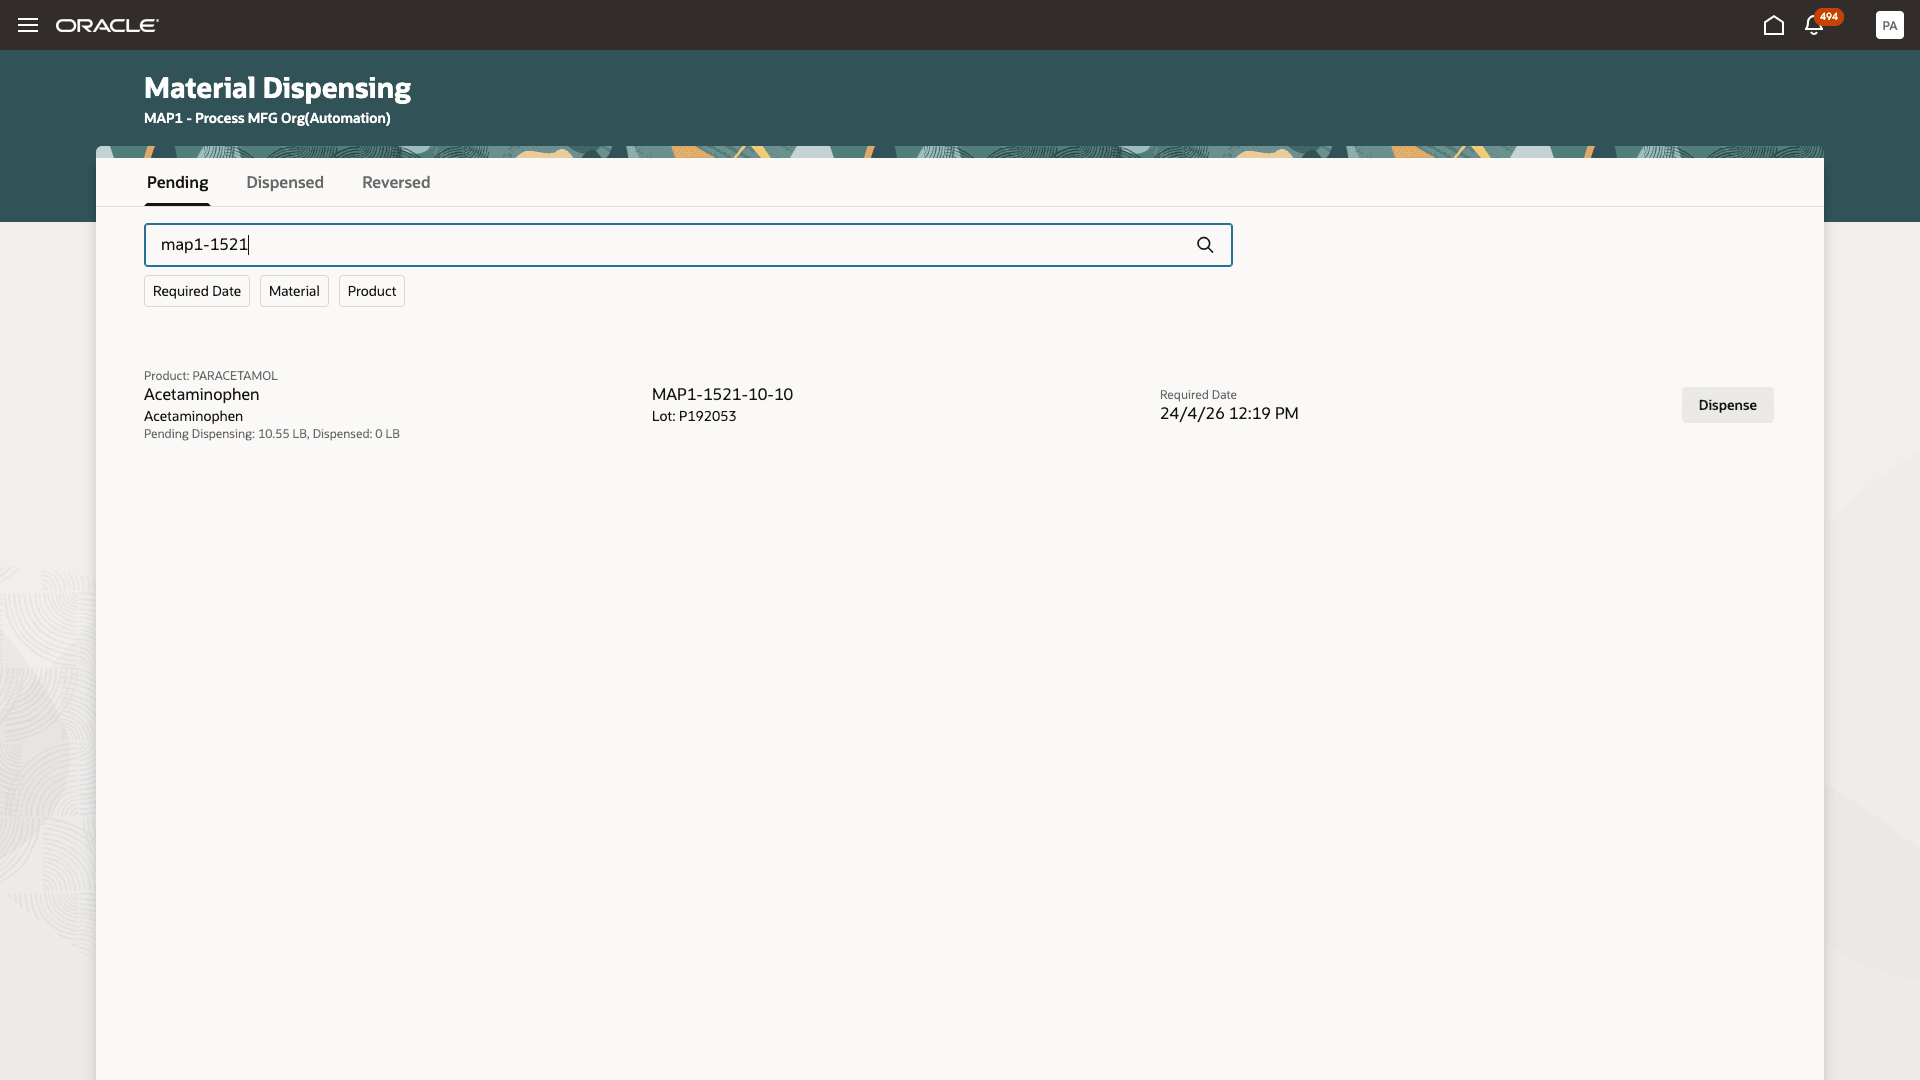The image size is (1920, 1080).
Task: Click the Oracle logo
Action: (107, 25)
